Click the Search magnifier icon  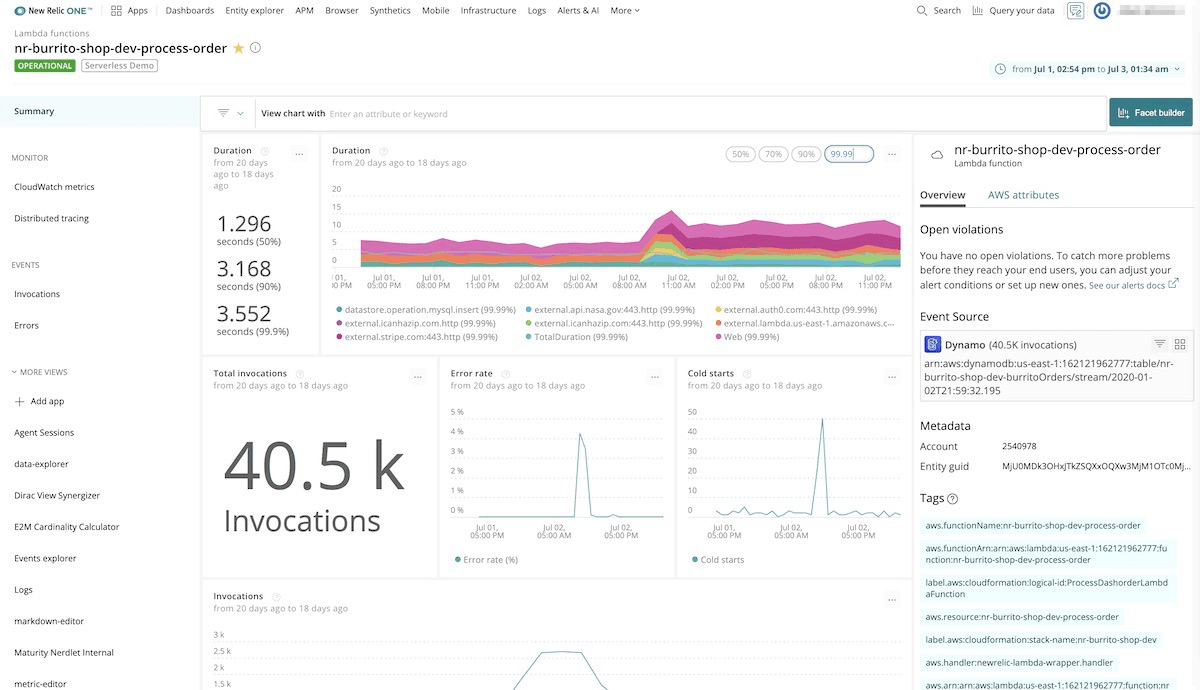[x=922, y=10]
